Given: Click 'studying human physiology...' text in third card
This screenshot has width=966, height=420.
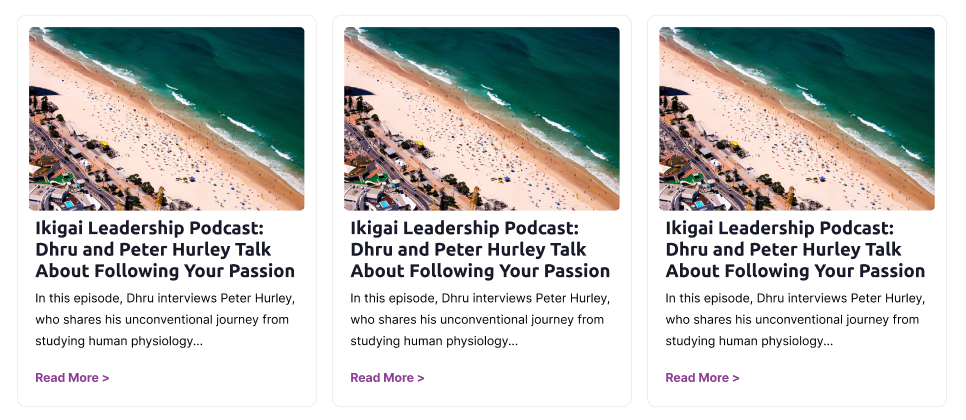Looking at the screenshot, I should tap(749, 341).
